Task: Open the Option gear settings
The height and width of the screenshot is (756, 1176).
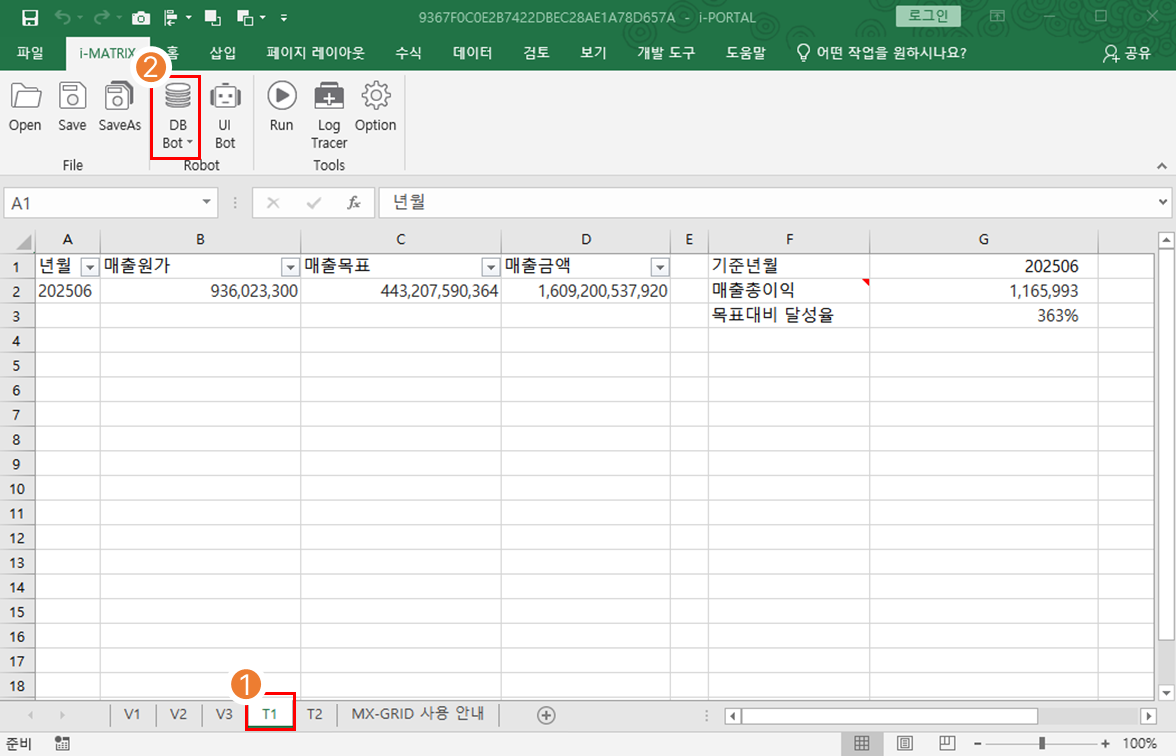Action: (375, 107)
